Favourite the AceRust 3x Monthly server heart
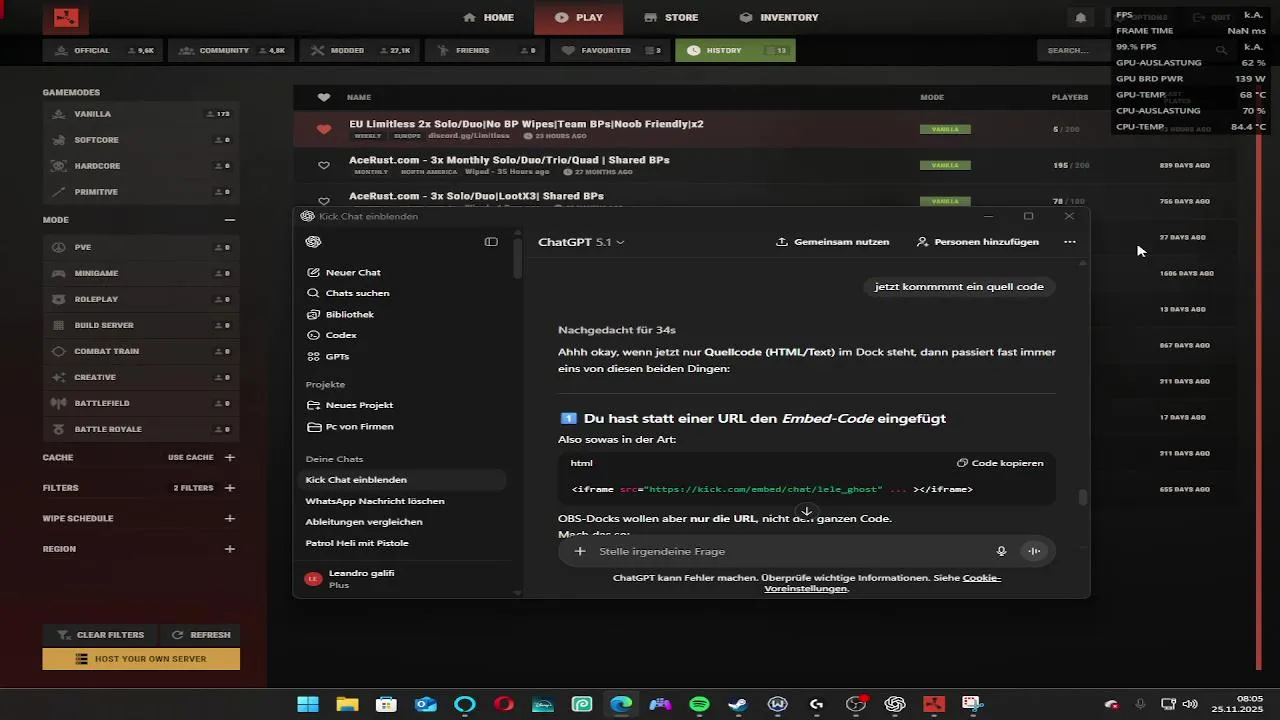The image size is (1280, 720). click(x=323, y=165)
